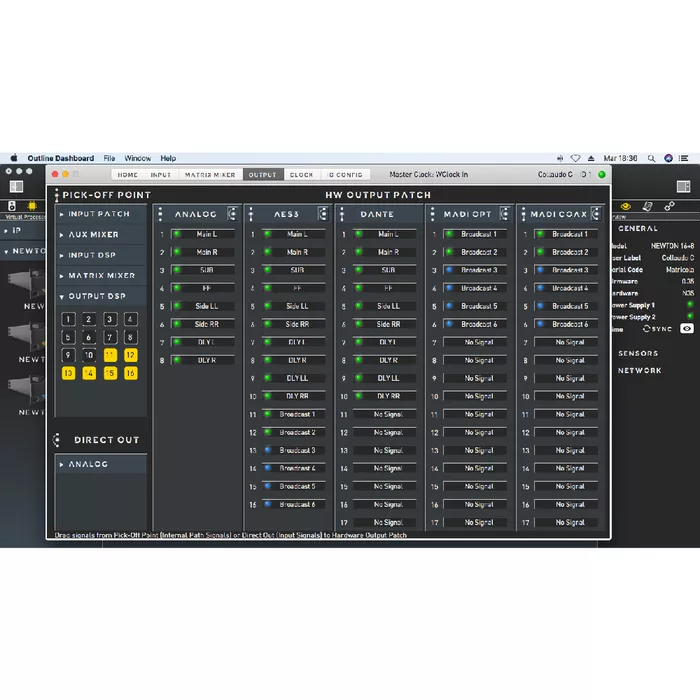700x700 pixels.
Task: Toggle yellow Output DSP channel 11 button
Action: click(x=110, y=355)
